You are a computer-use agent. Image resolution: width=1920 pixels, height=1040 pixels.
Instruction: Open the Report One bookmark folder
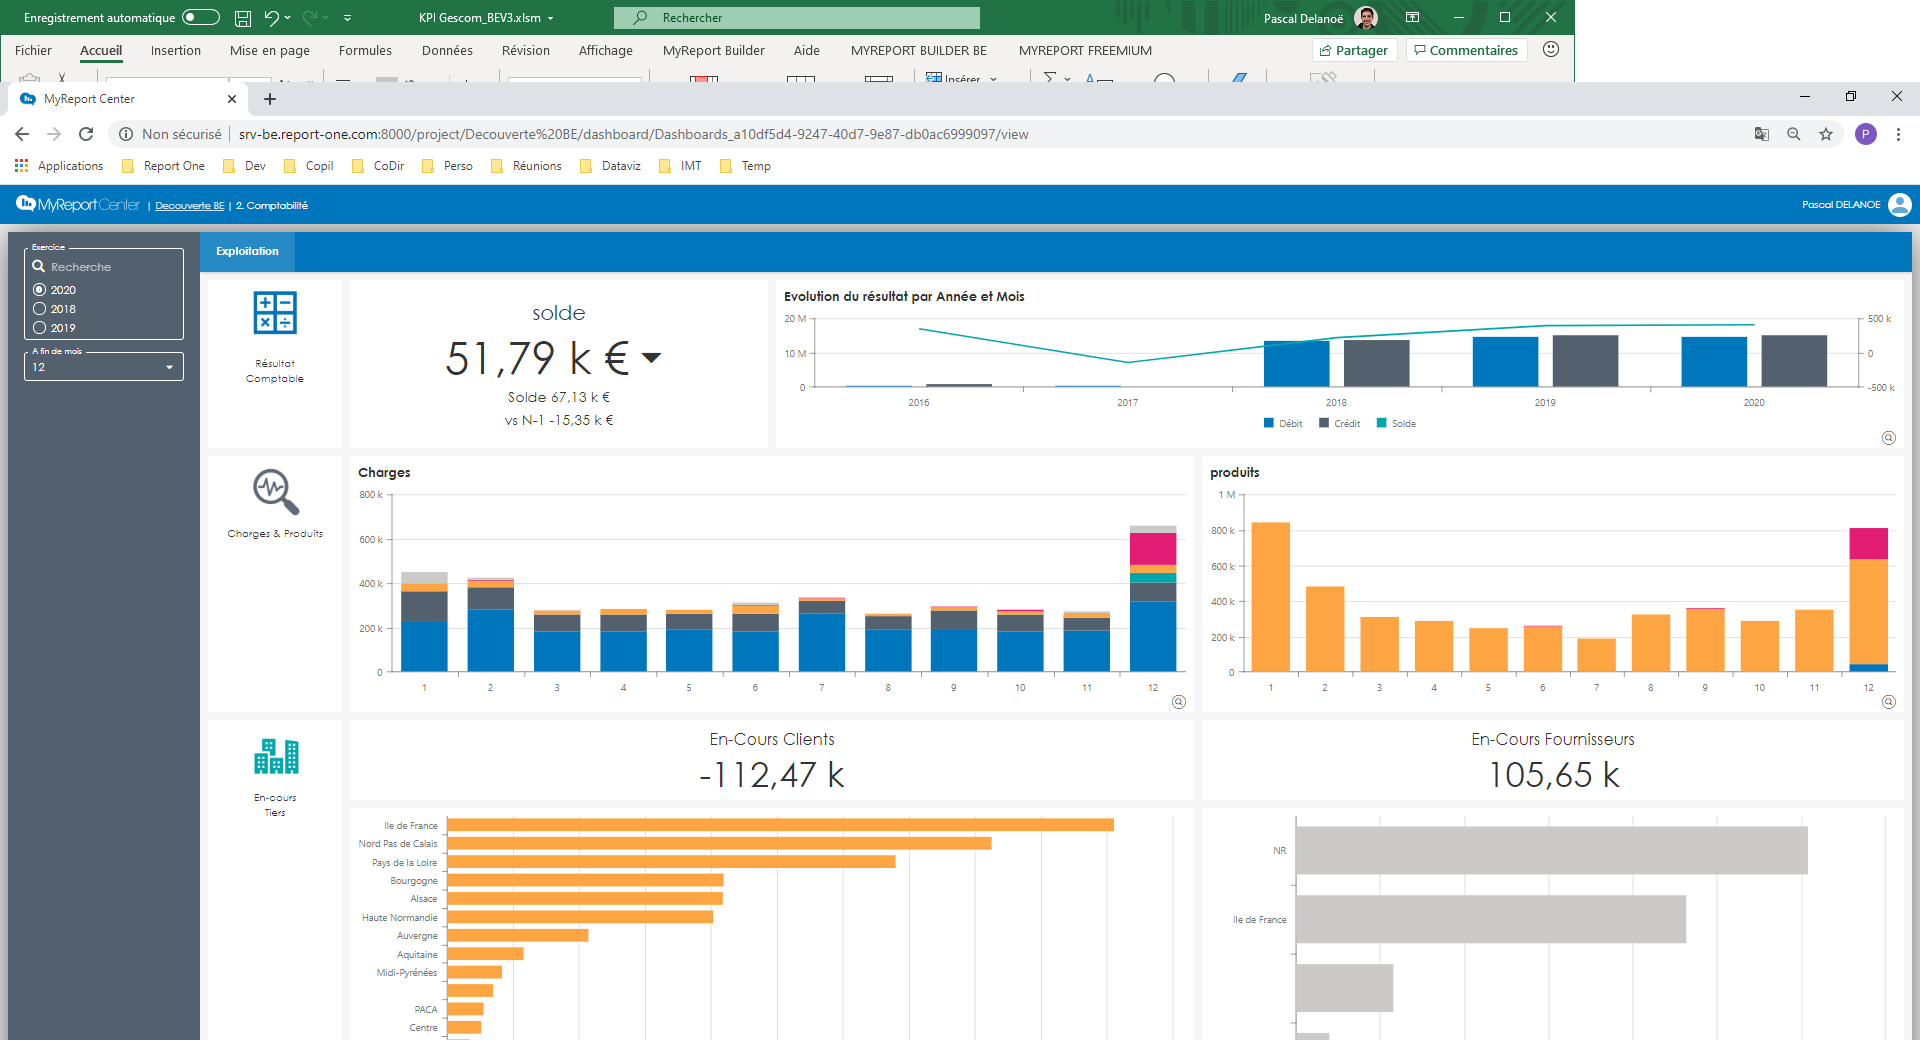(x=163, y=166)
